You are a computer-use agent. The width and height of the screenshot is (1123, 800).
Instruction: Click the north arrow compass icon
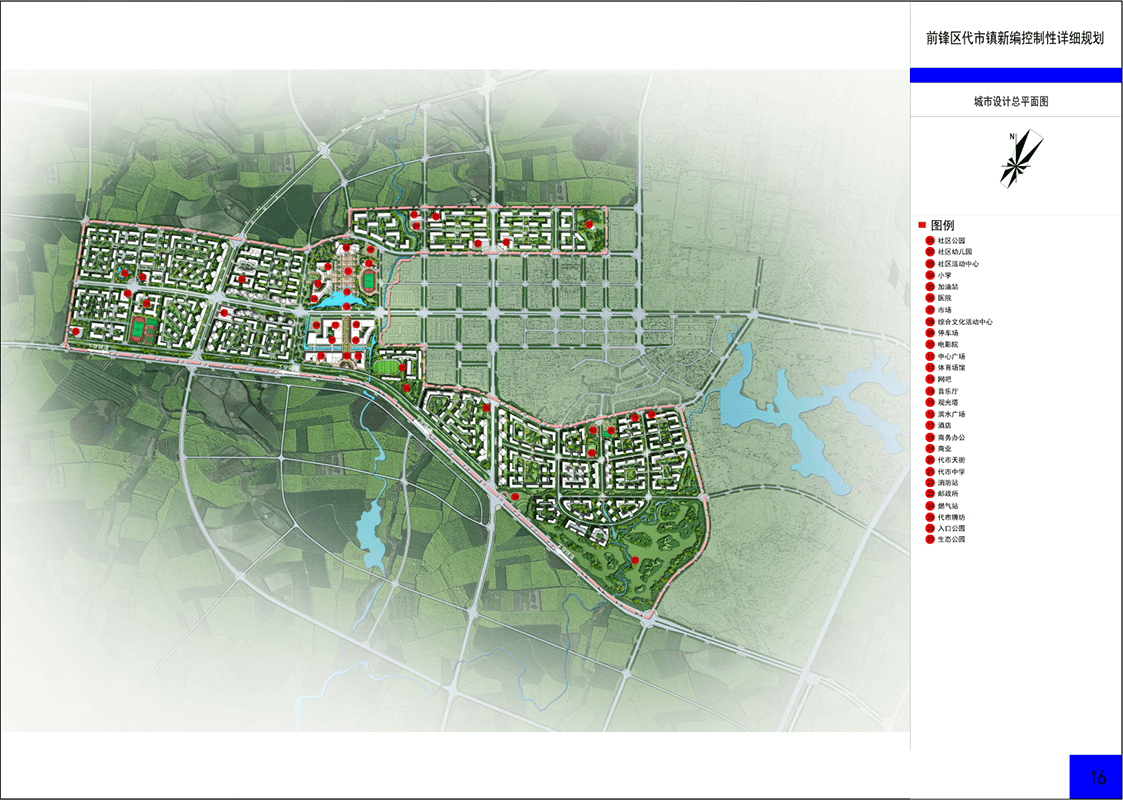(x=1018, y=160)
